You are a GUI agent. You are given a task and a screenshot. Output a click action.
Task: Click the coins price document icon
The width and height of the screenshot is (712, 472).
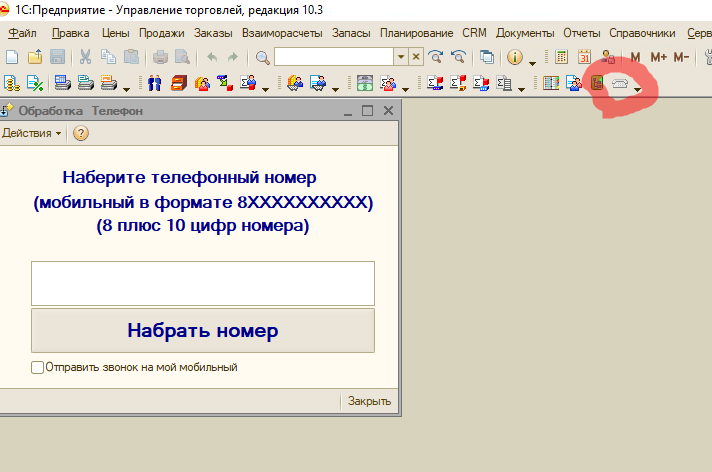(12, 83)
